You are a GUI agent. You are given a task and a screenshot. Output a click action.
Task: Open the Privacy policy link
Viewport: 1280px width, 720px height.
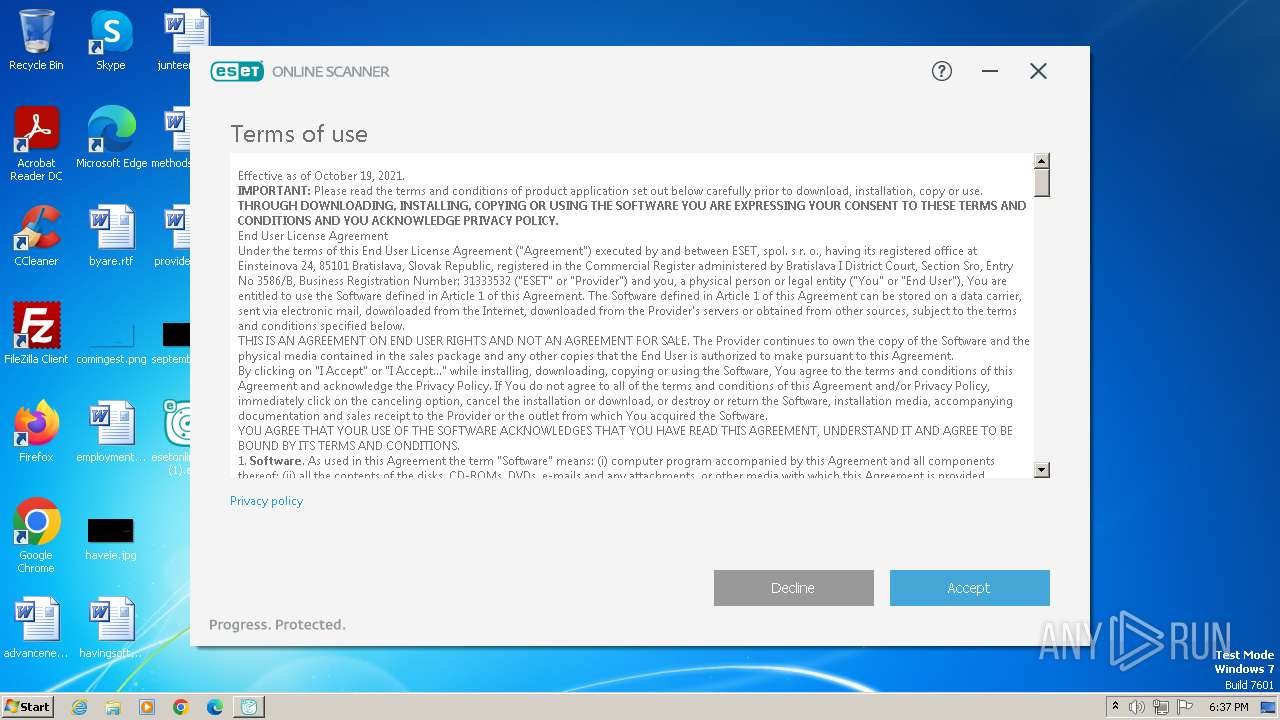pyautogui.click(x=266, y=501)
